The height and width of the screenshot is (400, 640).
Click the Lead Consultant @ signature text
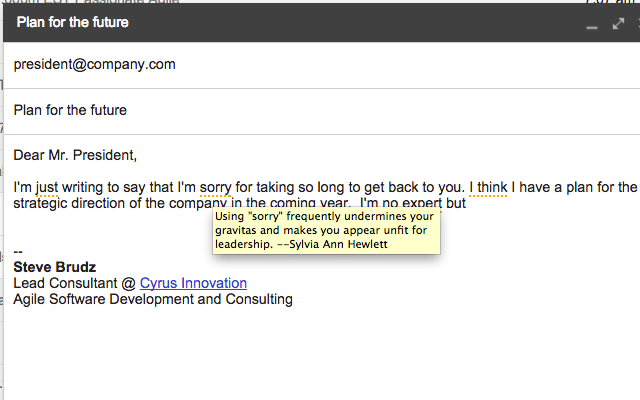[75, 283]
